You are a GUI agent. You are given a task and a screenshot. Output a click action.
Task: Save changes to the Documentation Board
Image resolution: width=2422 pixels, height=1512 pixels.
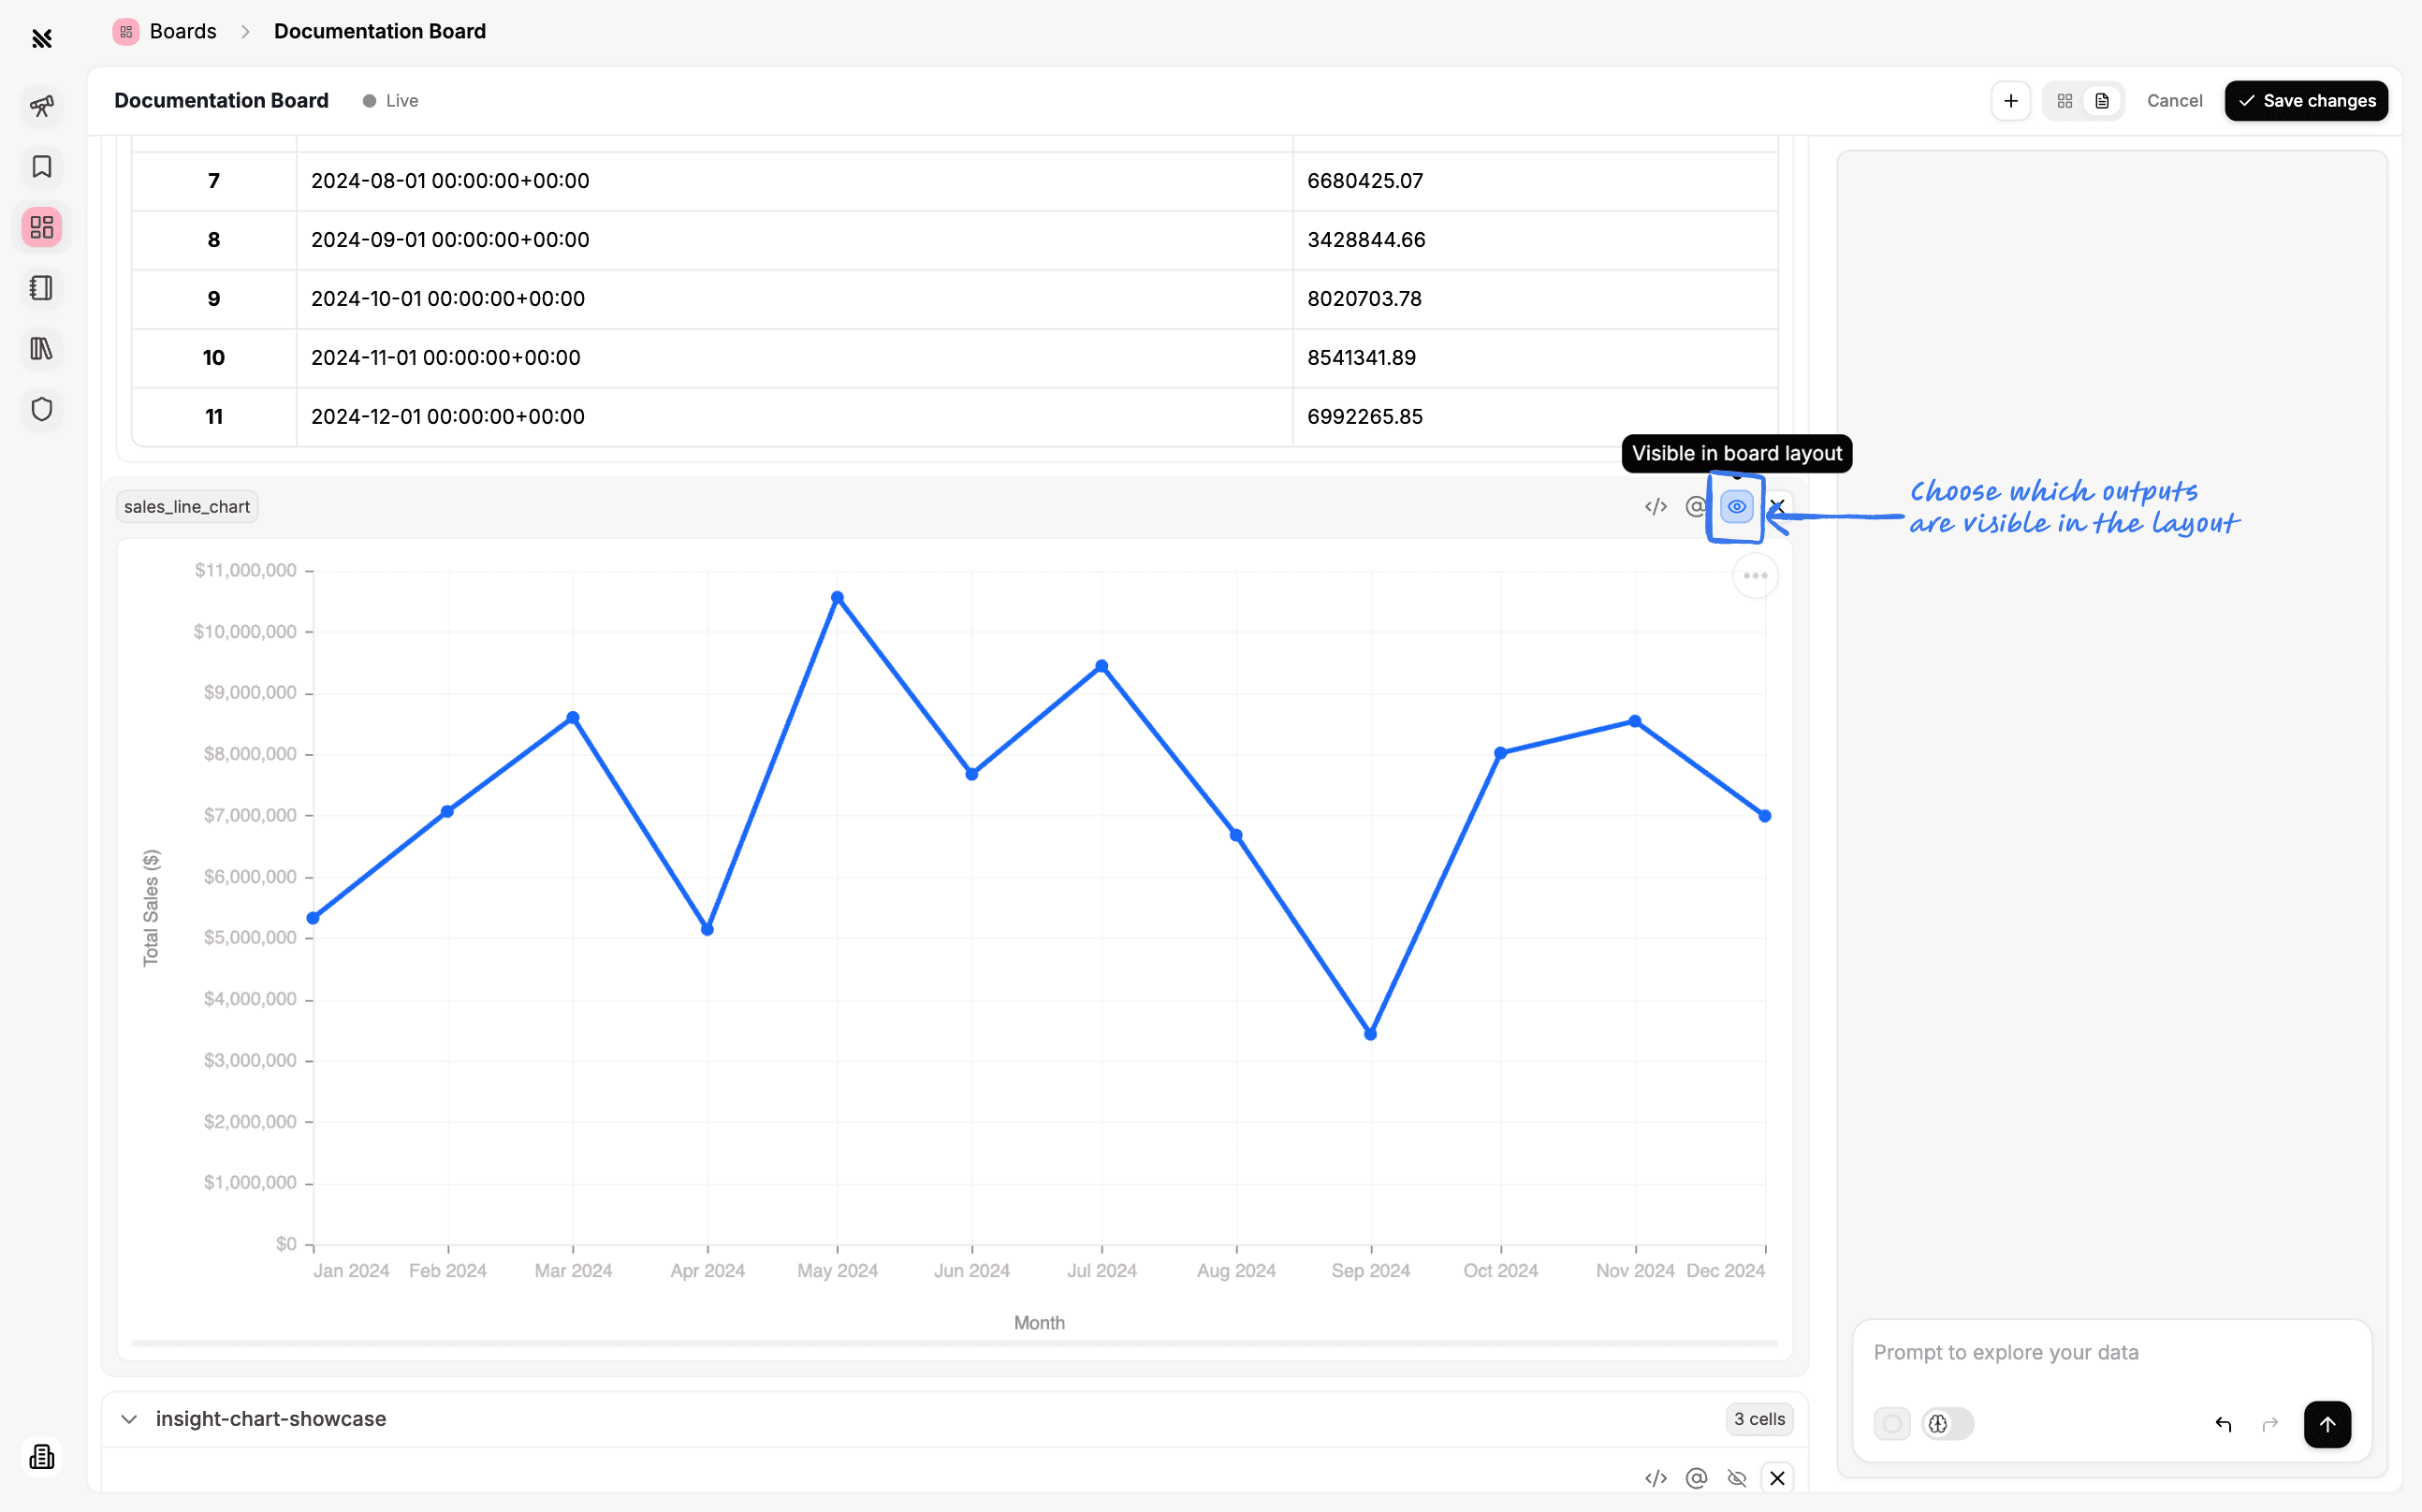pyautogui.click(x=2305, y=100)
